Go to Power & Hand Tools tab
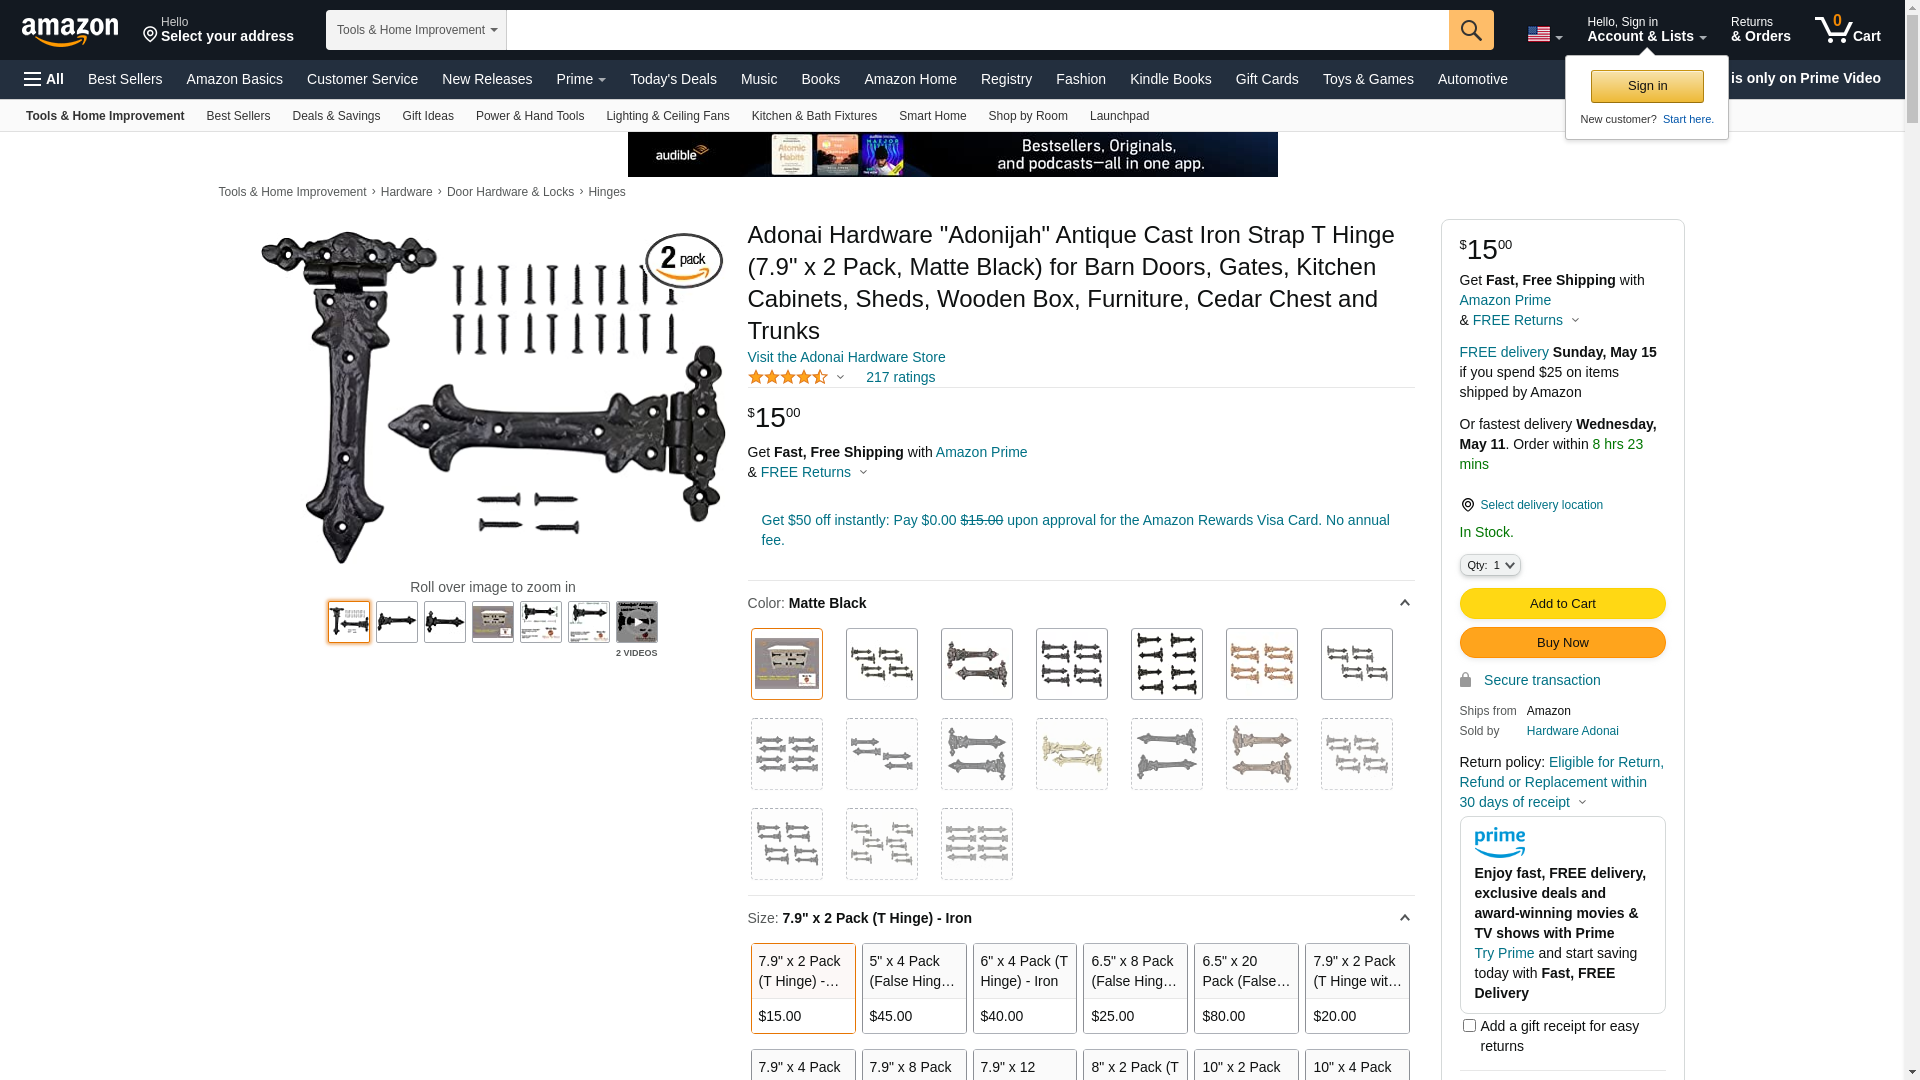1920x1080 pixels. [x=530, y=116]
